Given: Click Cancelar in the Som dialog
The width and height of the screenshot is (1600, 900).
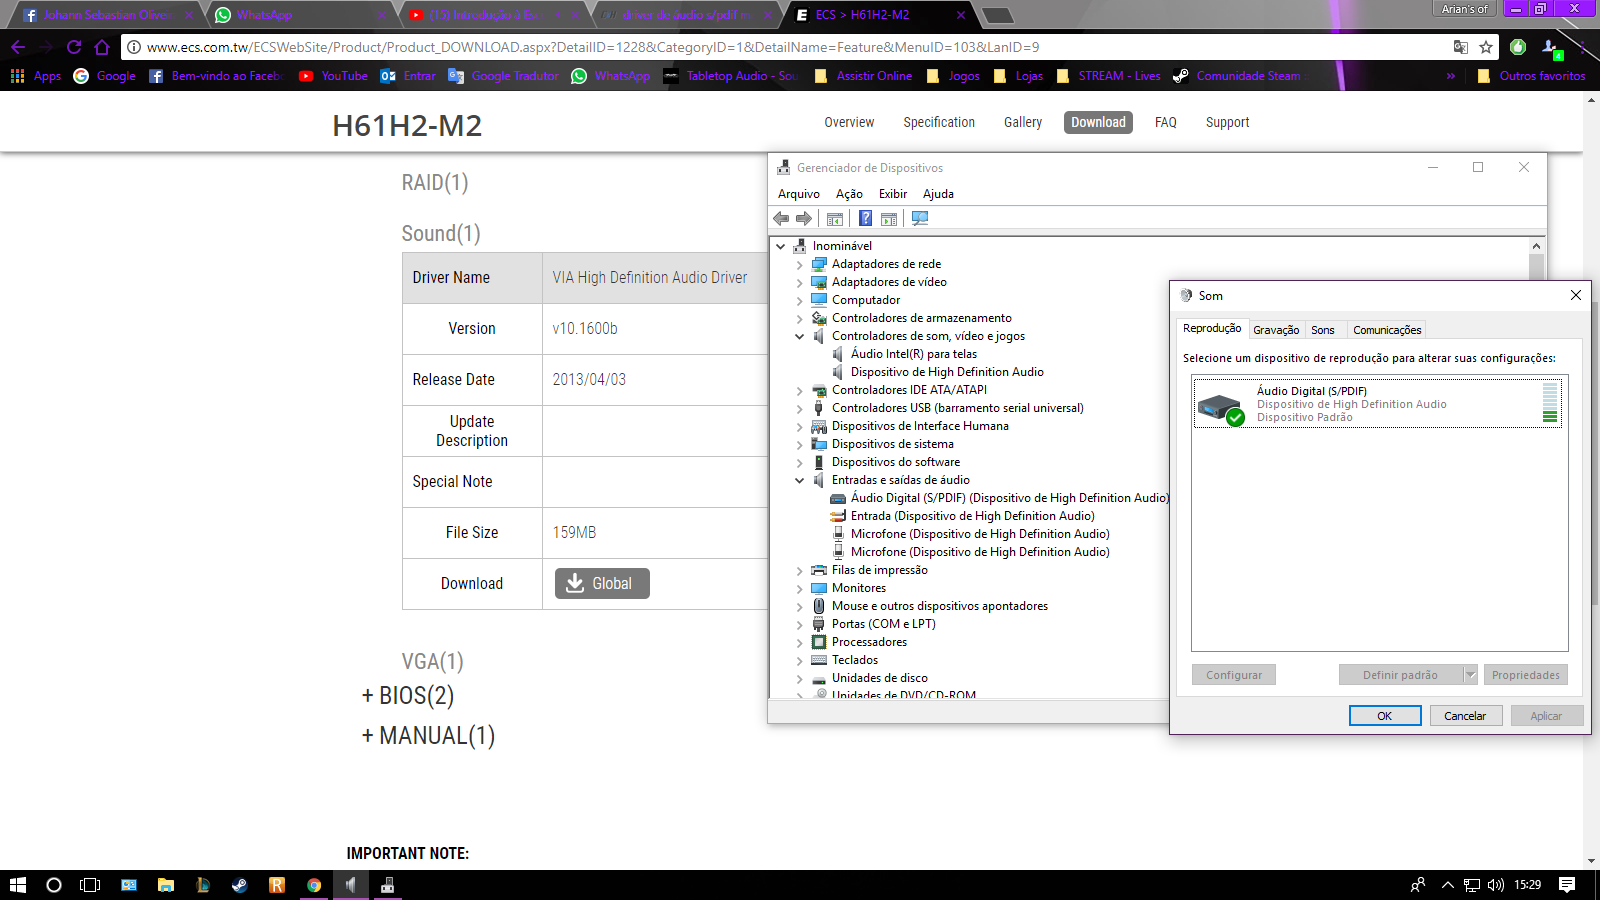Looking at the screenshot, I should click(x=1465, y=716).
